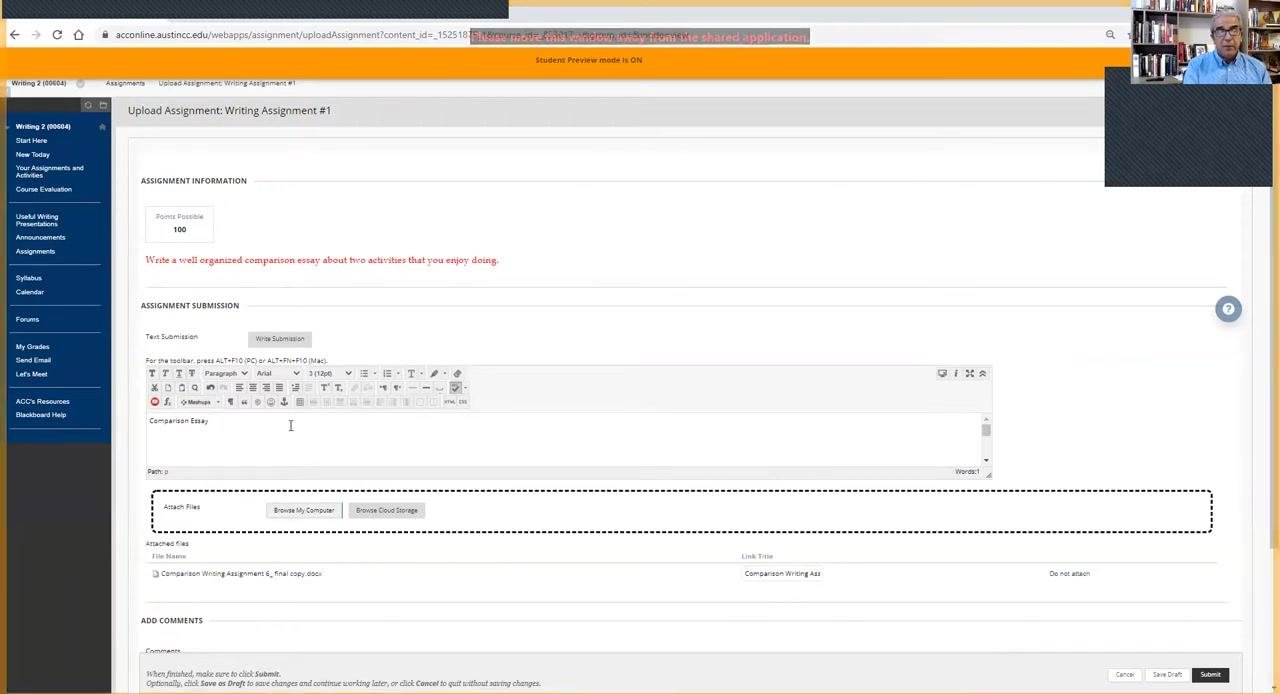Reload the page in the browser

[x=57, y=35]
